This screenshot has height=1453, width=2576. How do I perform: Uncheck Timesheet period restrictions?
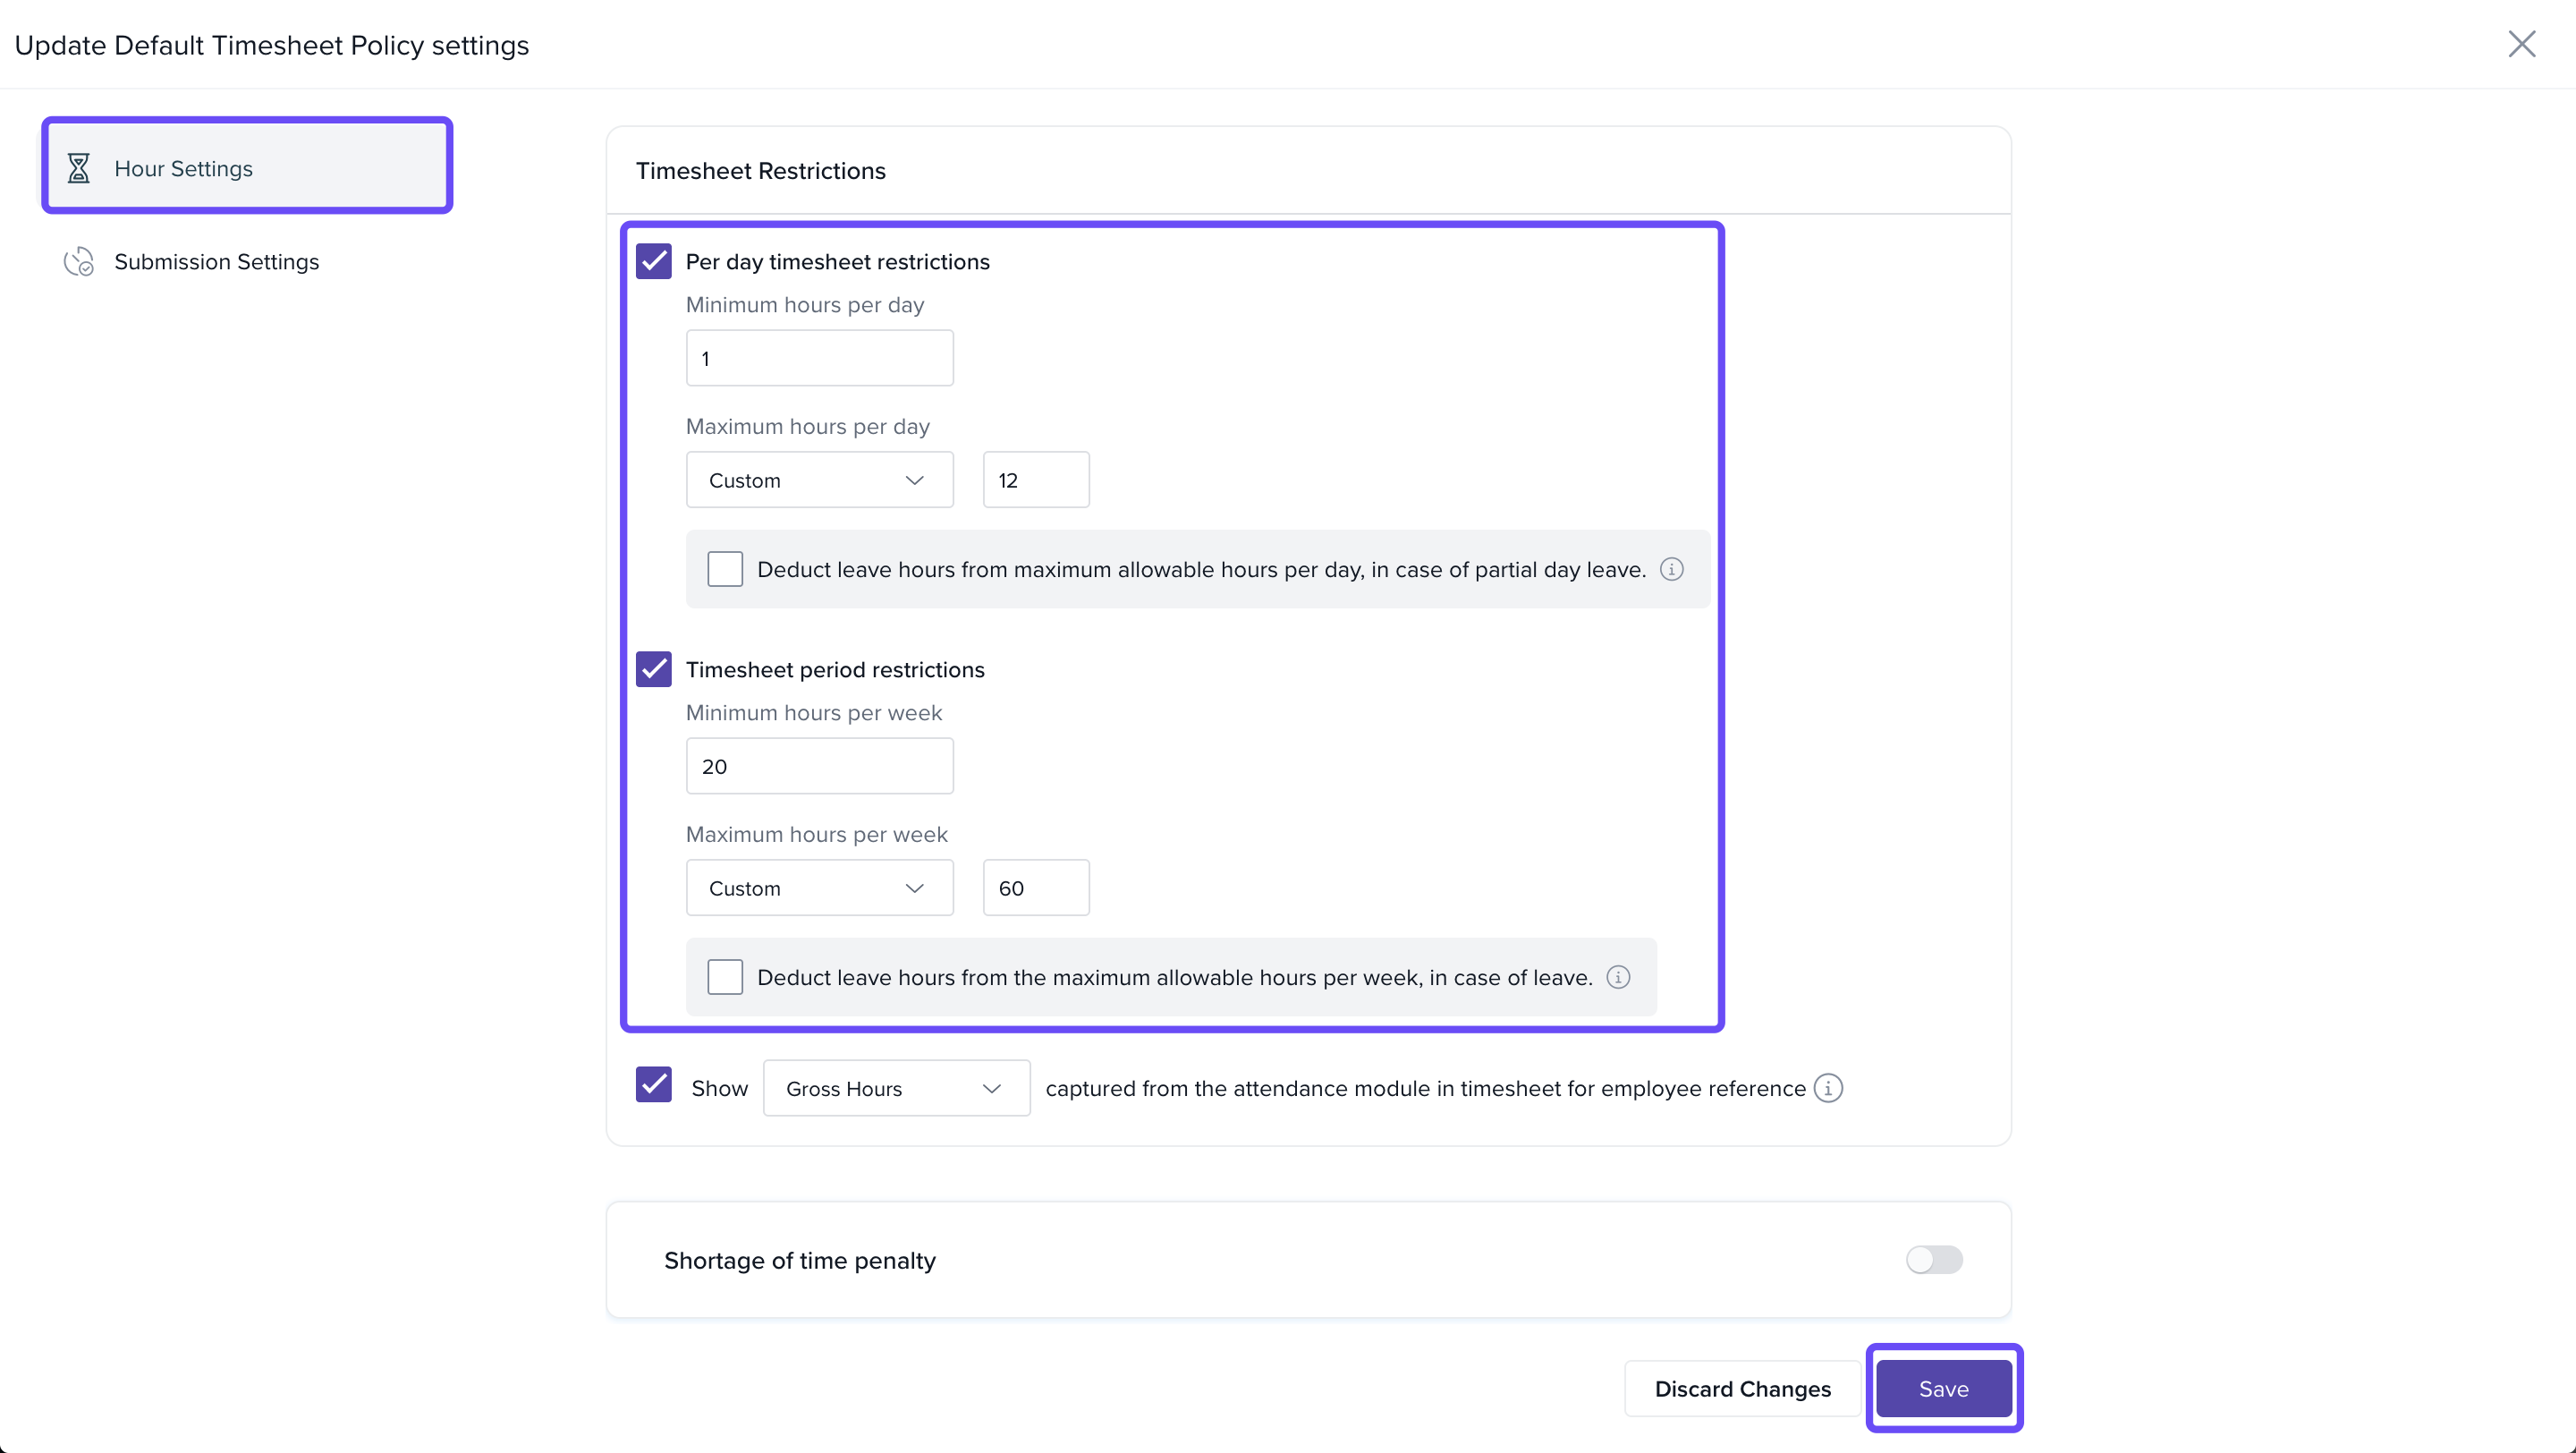click(x=654, y=670)
